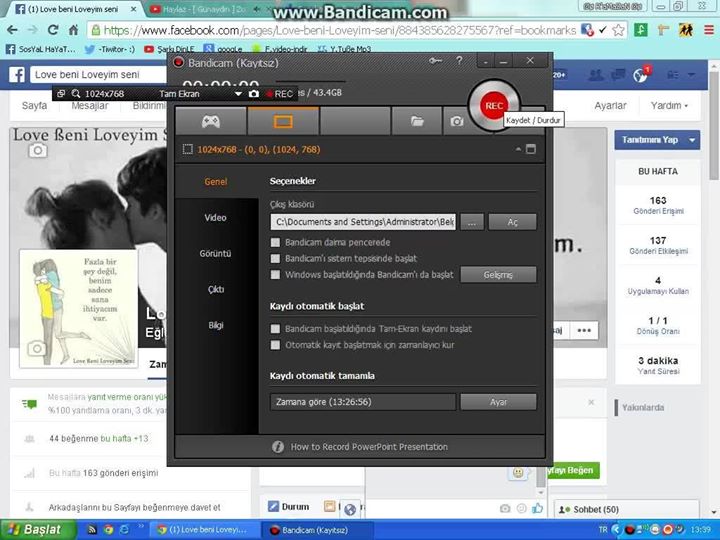Open Facebook friend requests icon

(596, 75)
